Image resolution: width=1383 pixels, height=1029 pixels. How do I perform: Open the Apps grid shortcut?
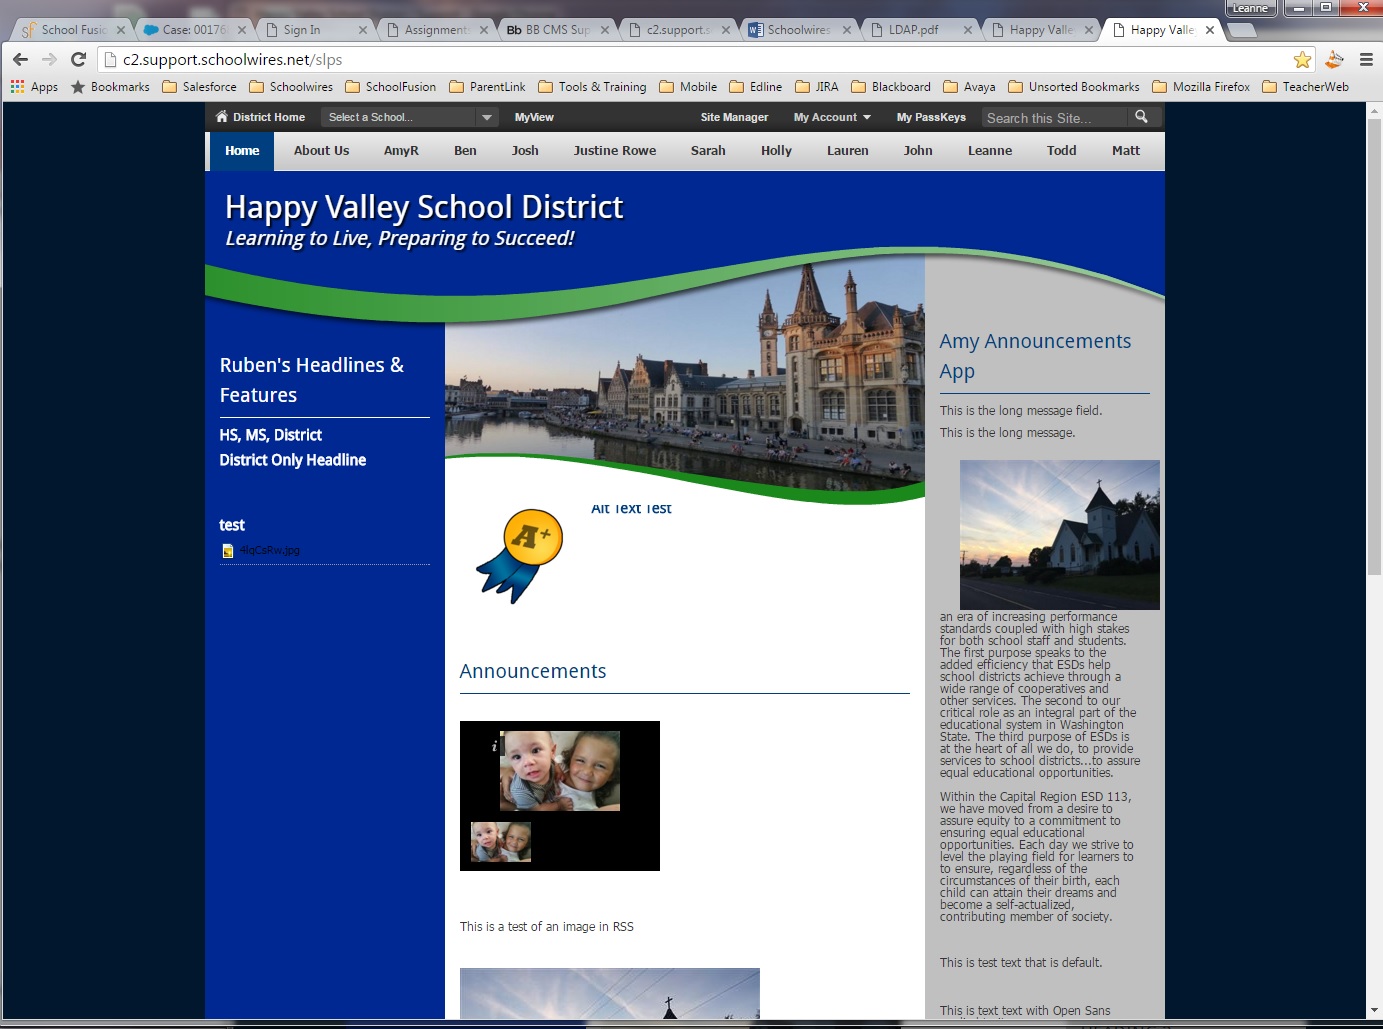[x=34, y=87]
